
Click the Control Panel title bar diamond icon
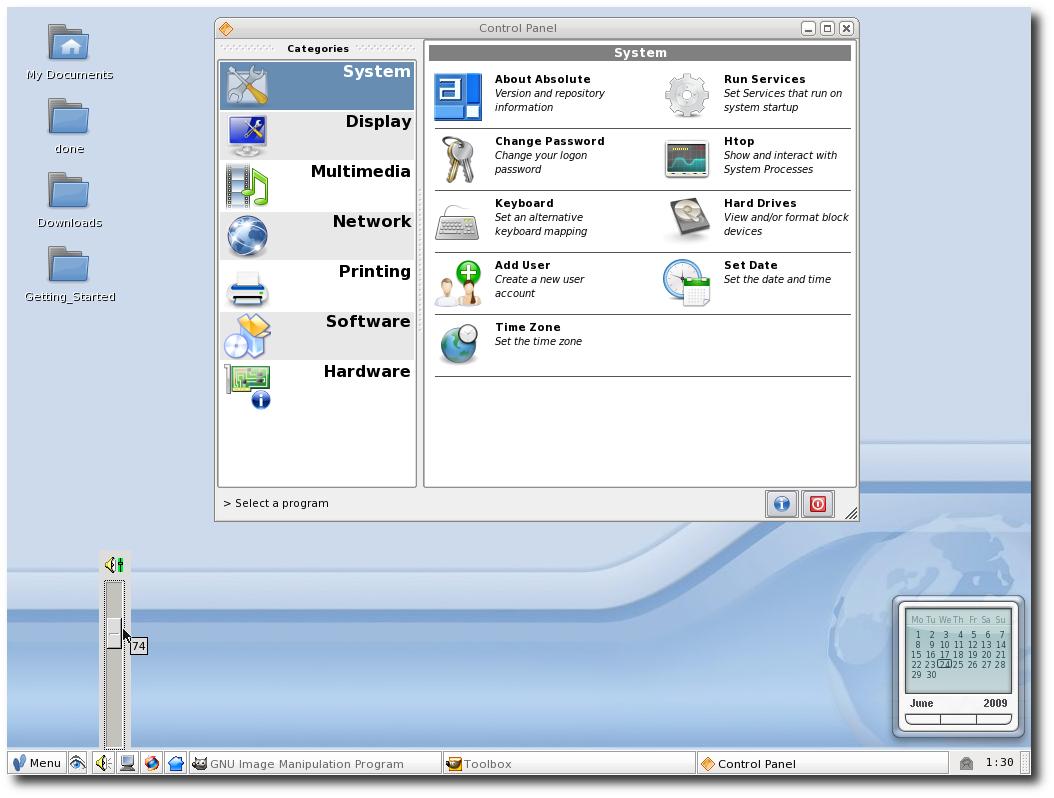pyautogui.click(x=227, y=28)
